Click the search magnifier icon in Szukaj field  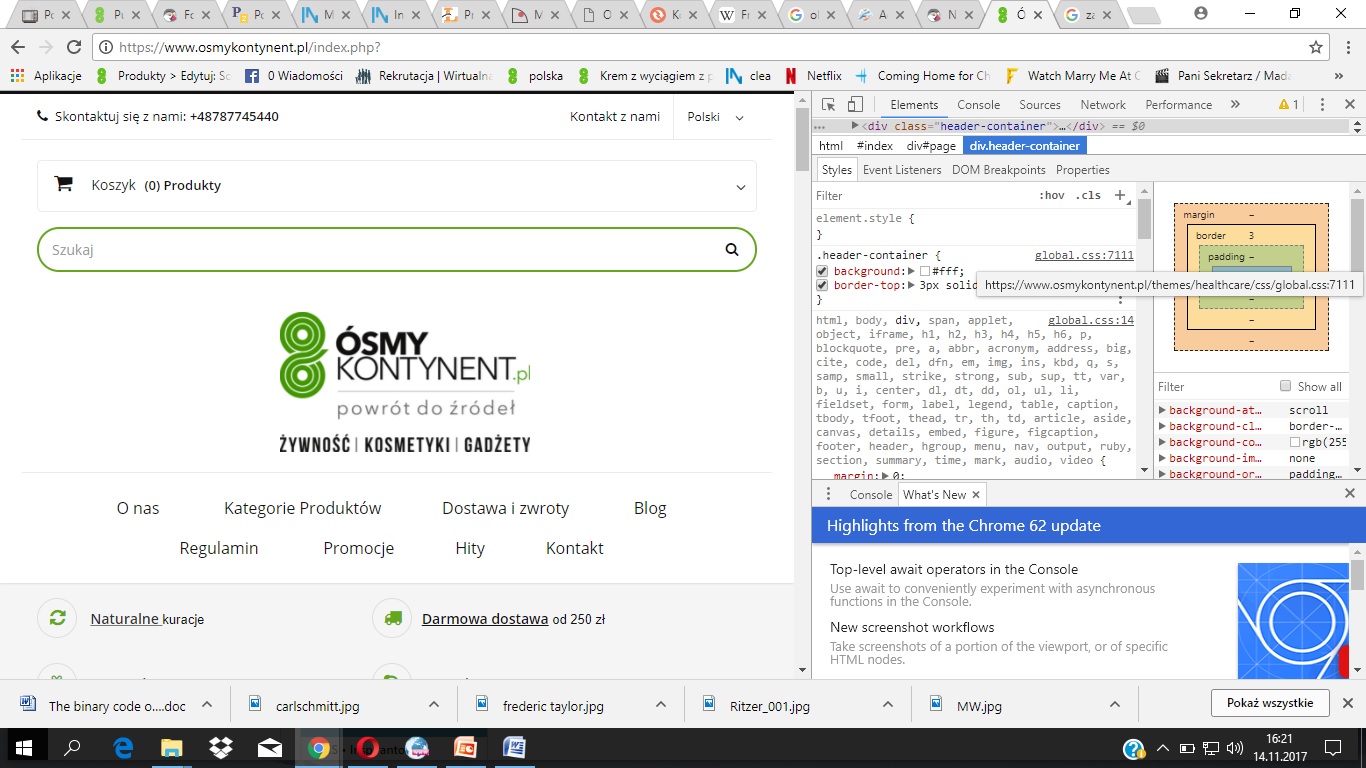[732, 250]
